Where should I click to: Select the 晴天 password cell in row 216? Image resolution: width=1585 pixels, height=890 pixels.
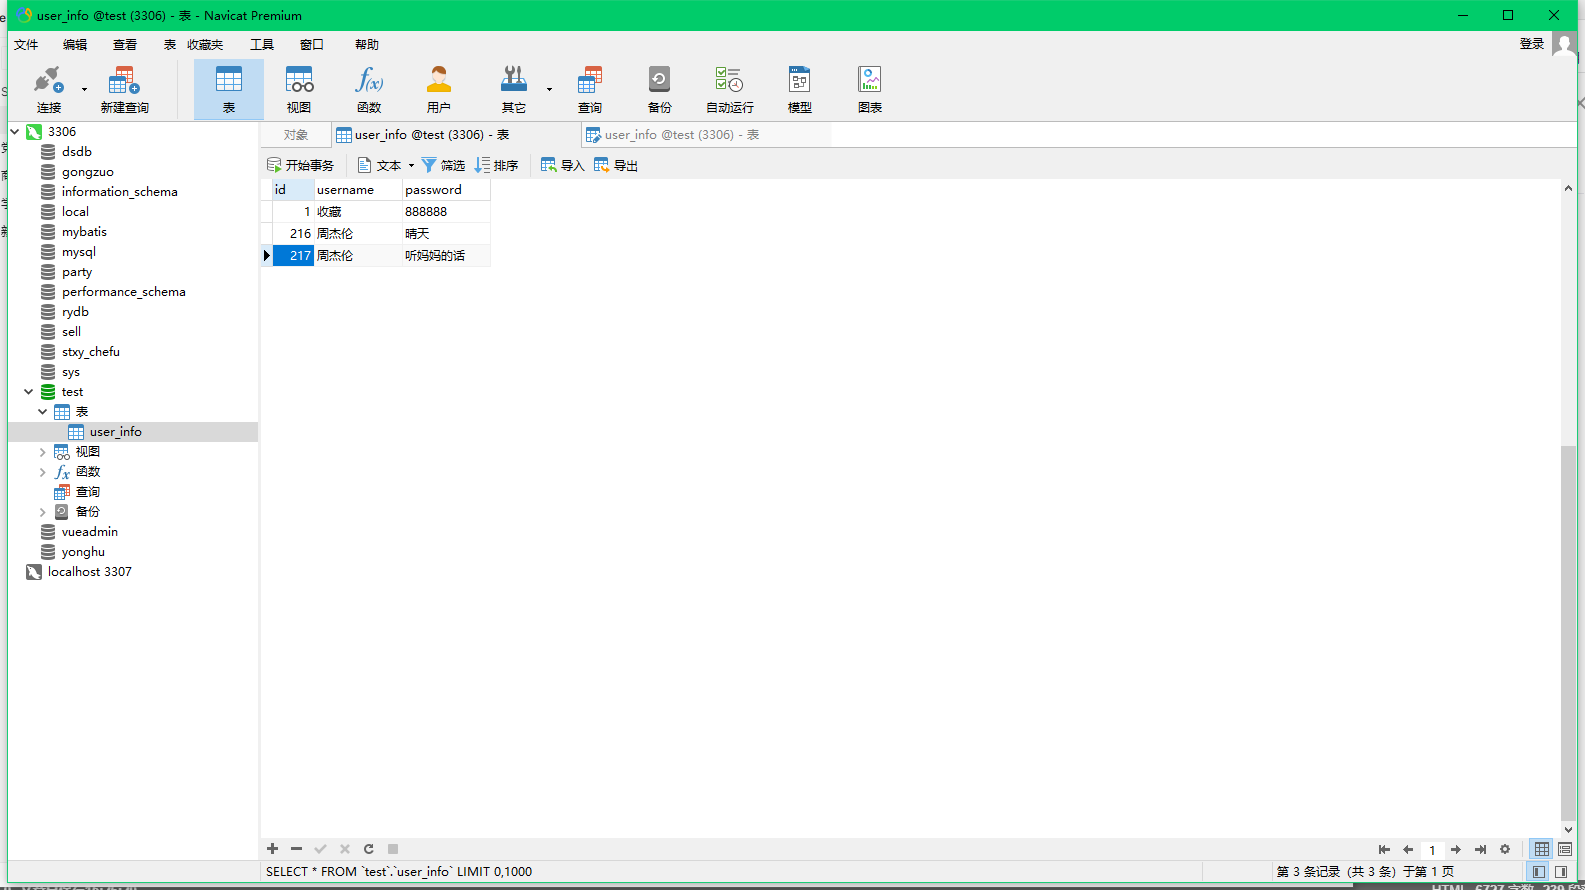click(x=445, y=234)
